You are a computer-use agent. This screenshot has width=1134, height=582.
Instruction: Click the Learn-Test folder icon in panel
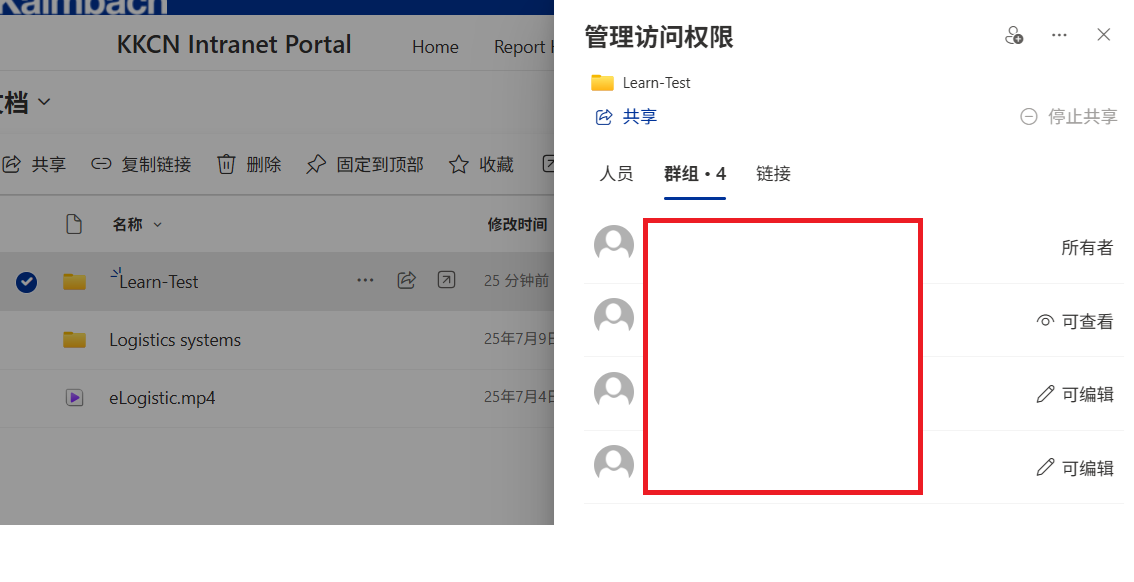pyautogui.click(x=602, y=82)
